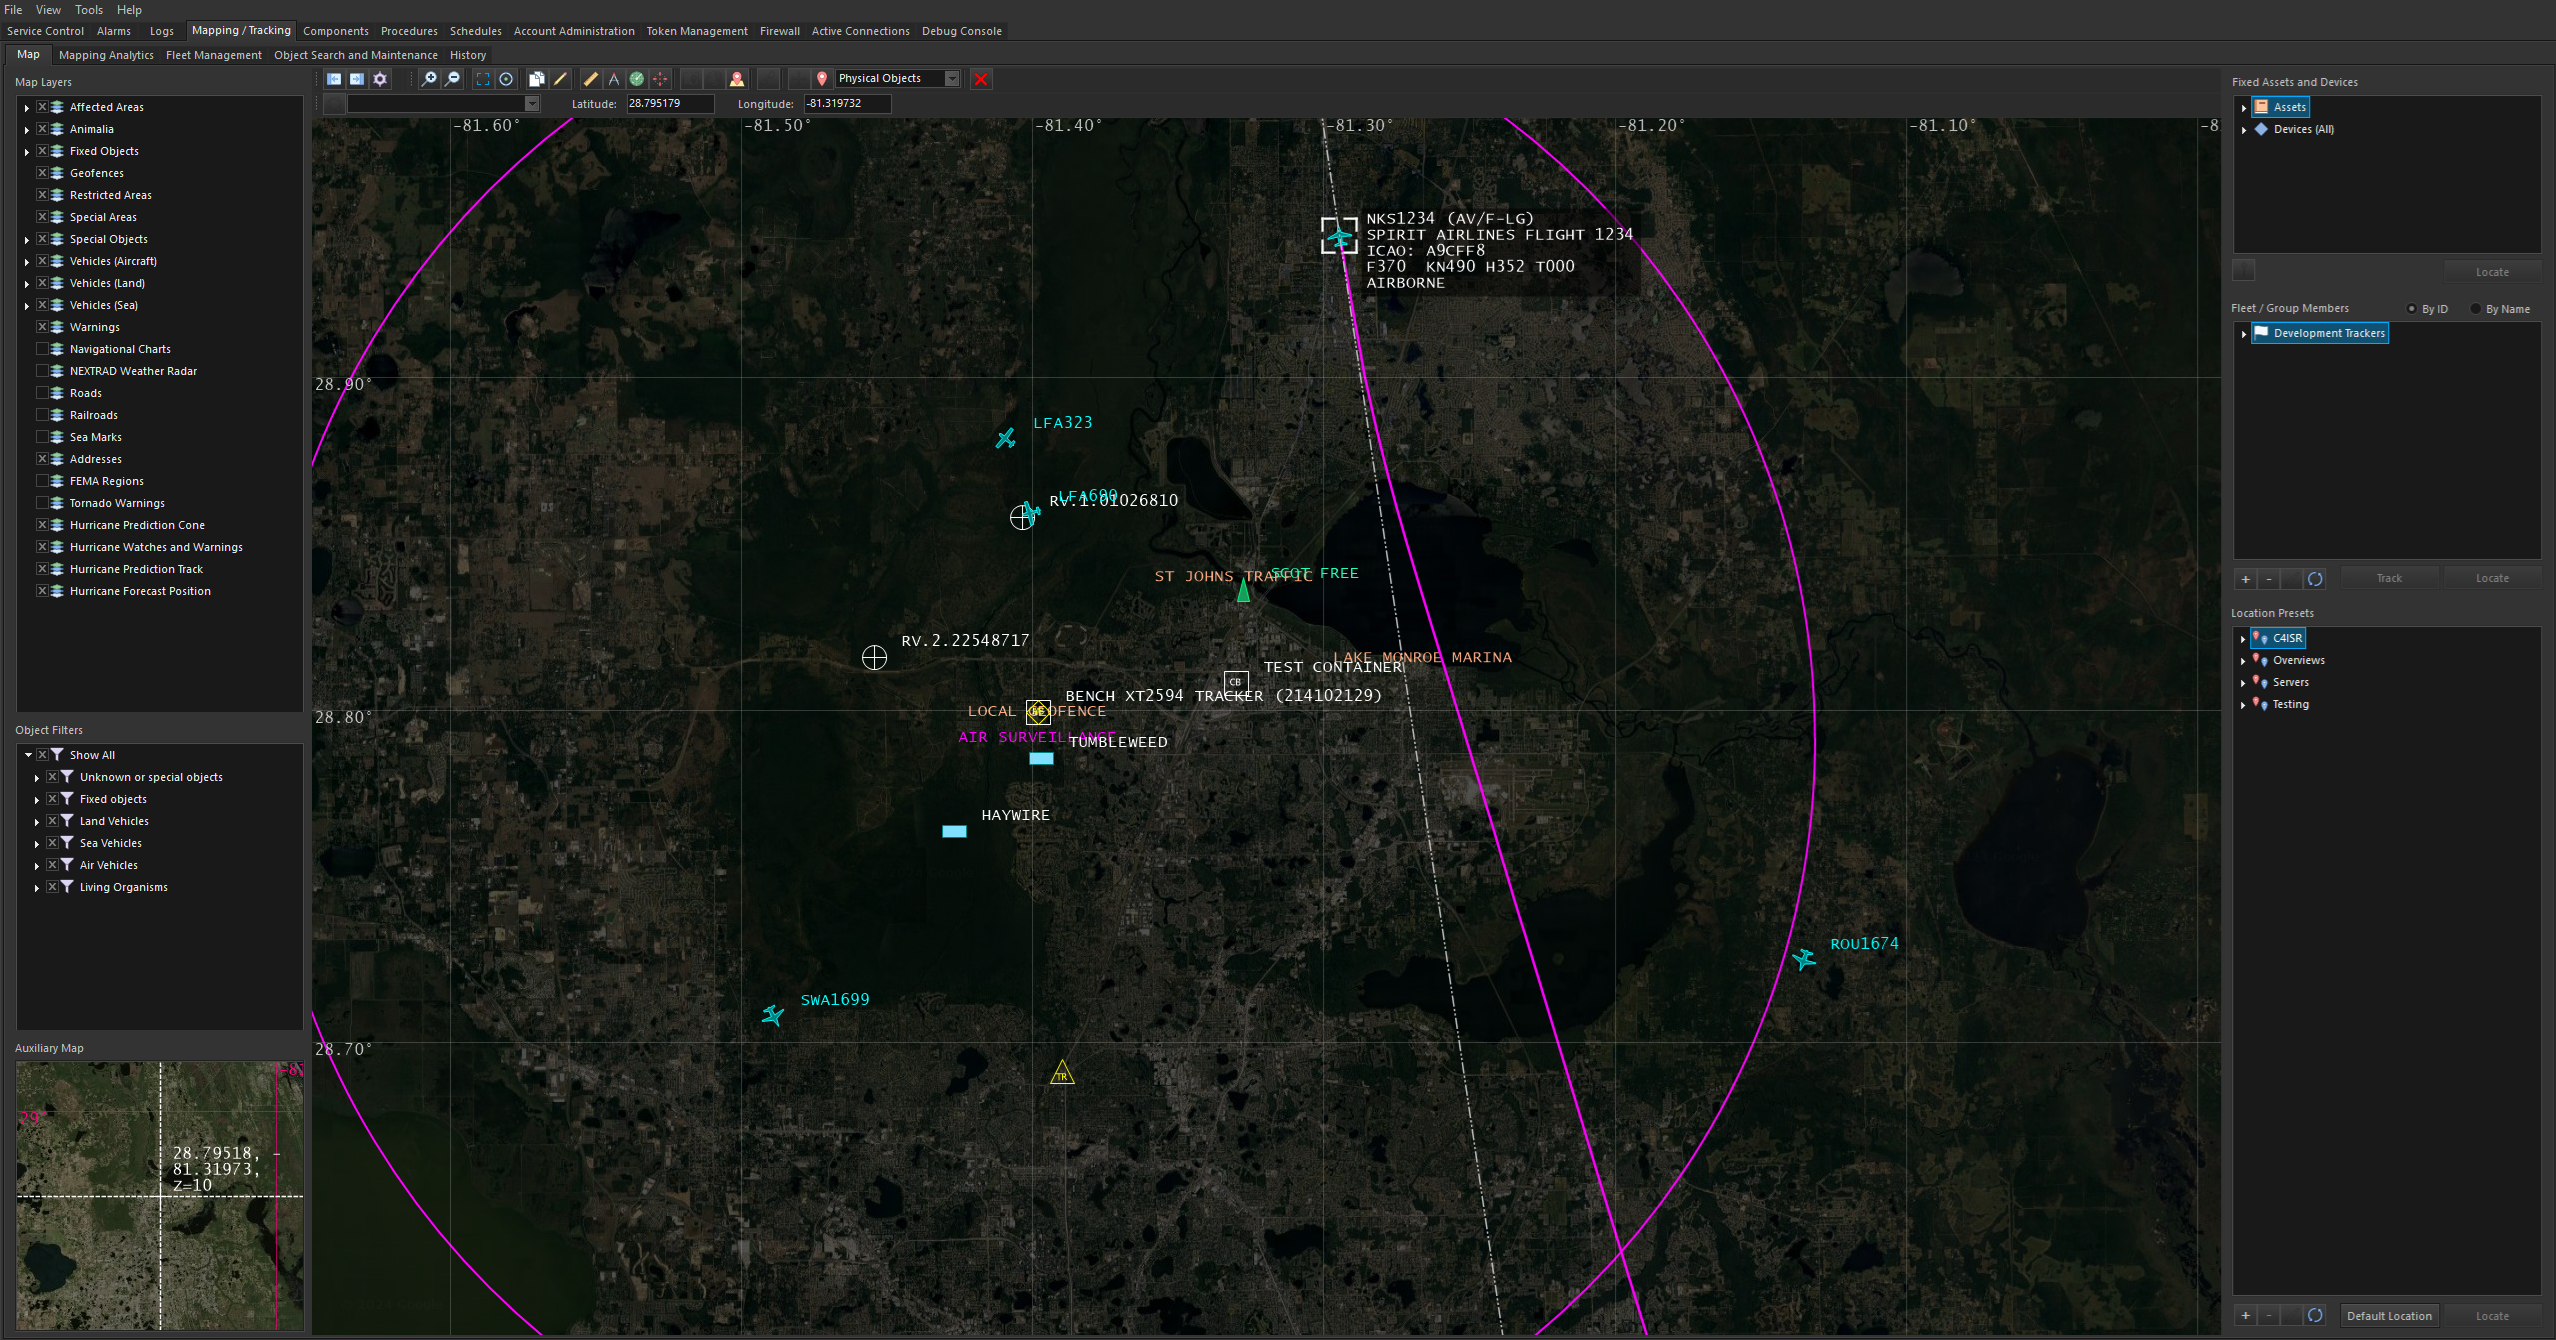Select the By Name radio button
2556x1340 pixels.
(2476, 309)
